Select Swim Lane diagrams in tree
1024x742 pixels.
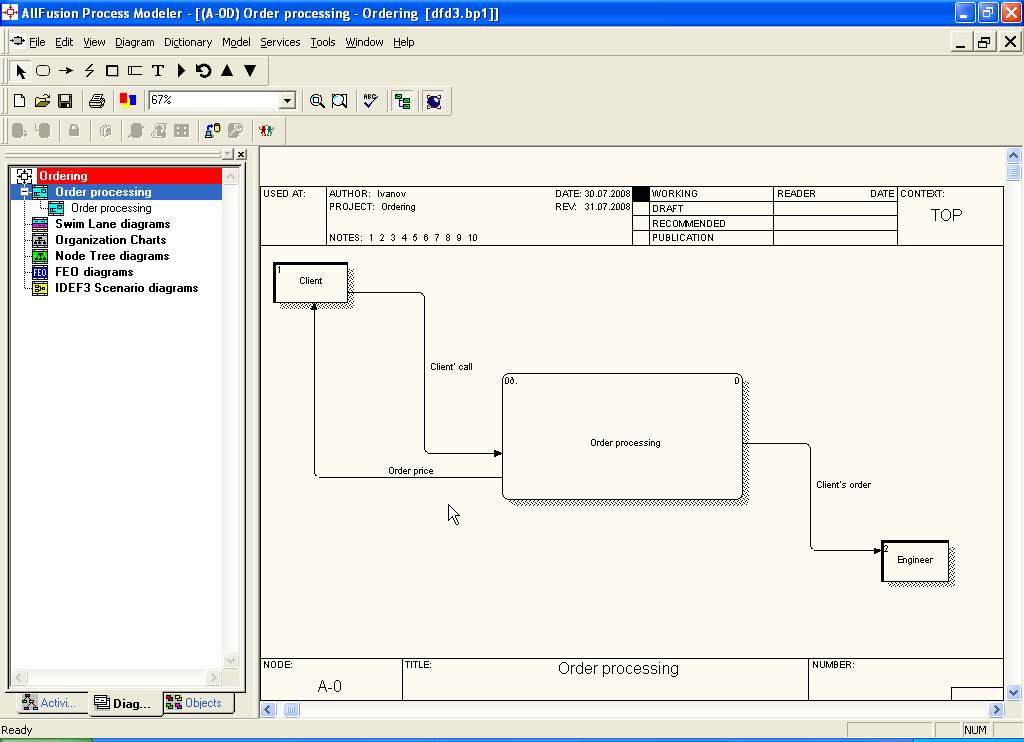112,224
